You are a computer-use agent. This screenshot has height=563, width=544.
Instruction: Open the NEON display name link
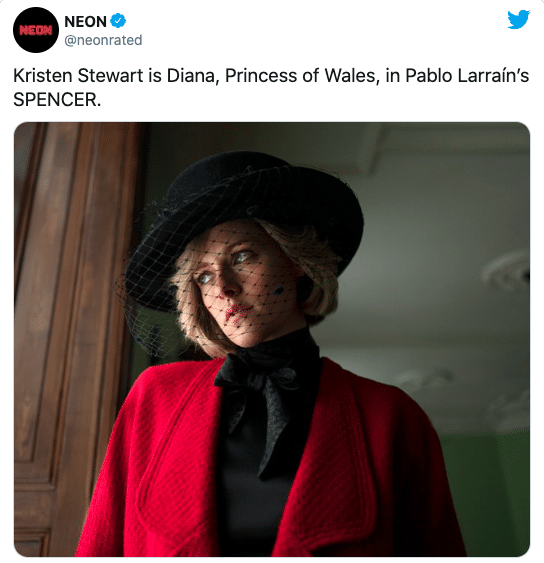click(x=85, y=22)
